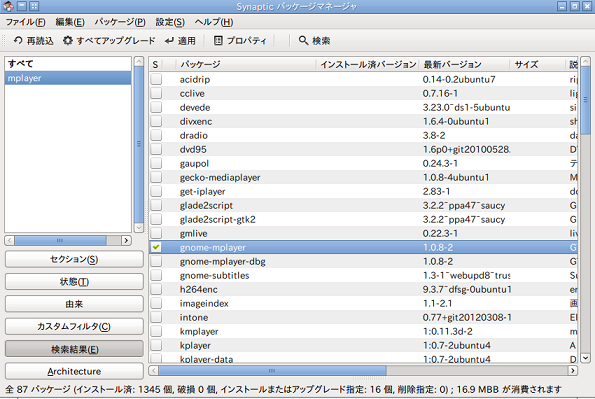The height and width of the screenshot is (399, 595).
Task: Open the 設定(S) menu
Action: pos(170,22)
